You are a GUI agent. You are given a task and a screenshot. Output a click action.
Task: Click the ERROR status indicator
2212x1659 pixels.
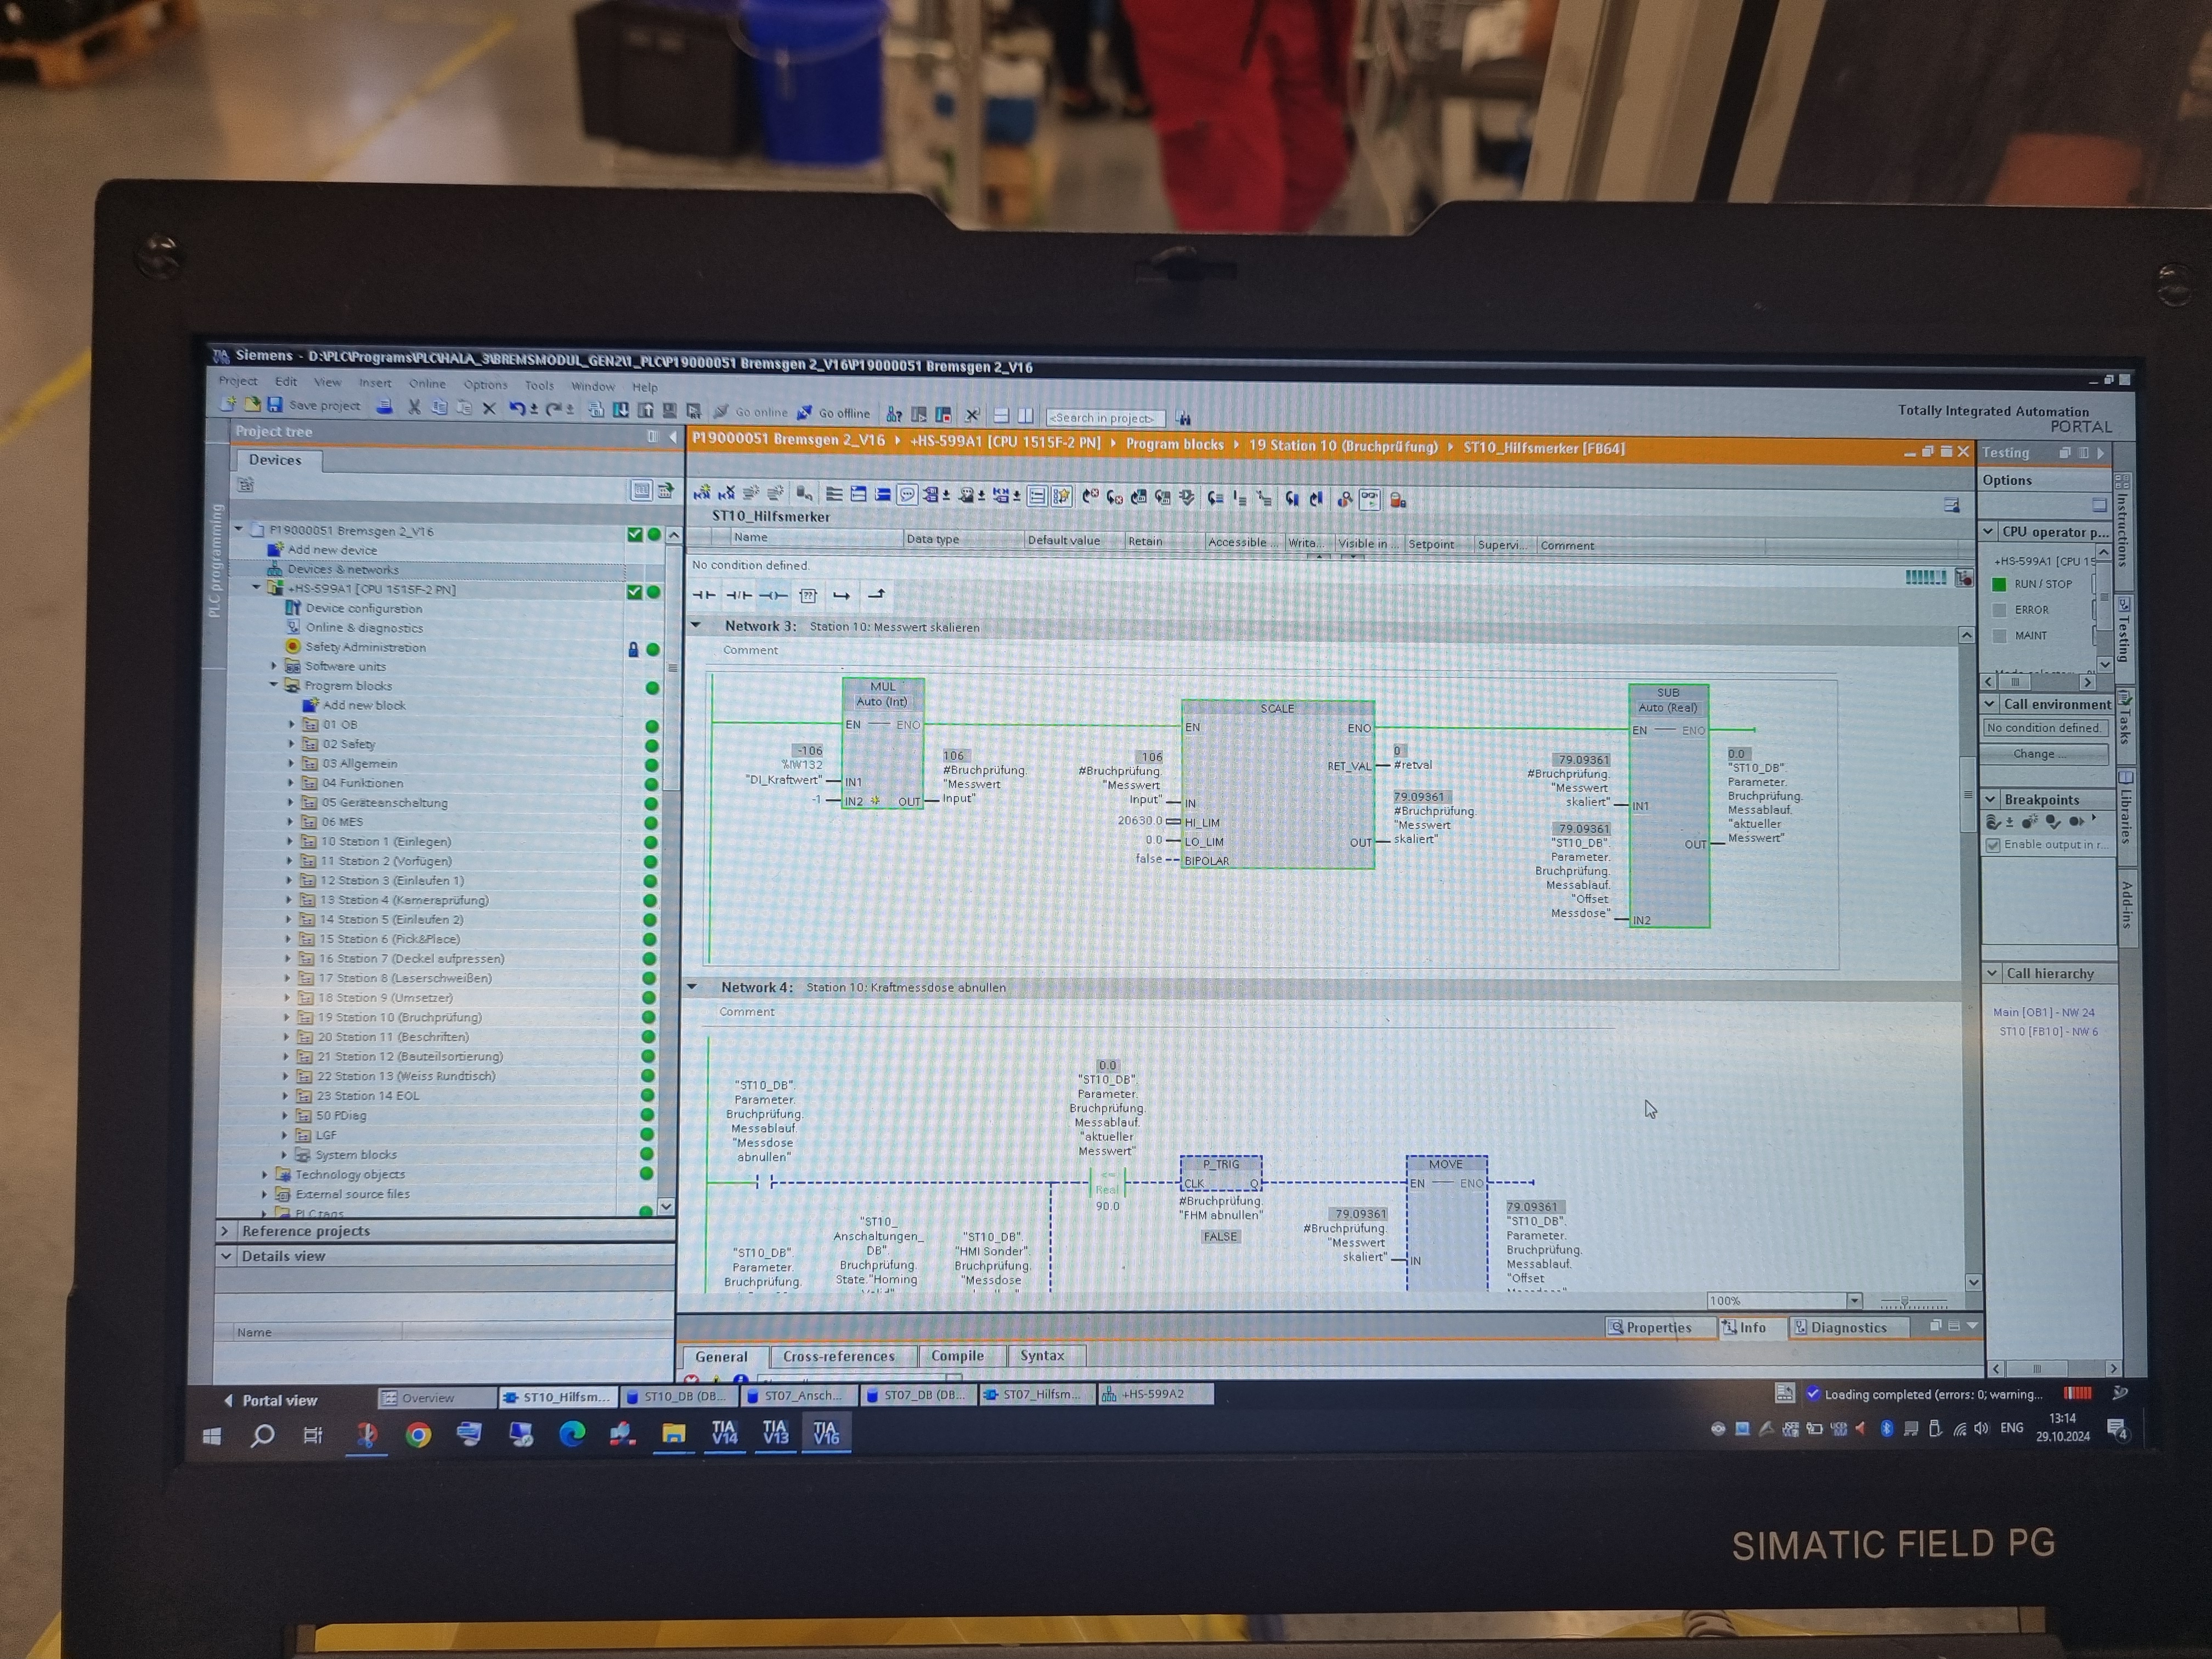click(2000, 610)
